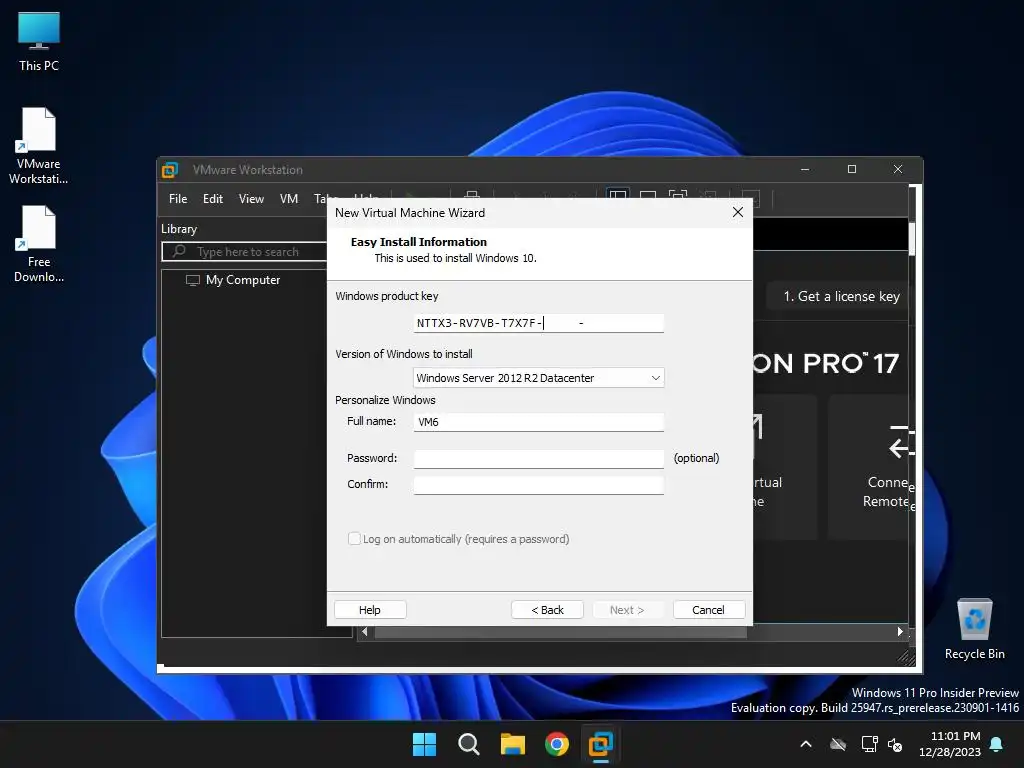The height and width of the screenshot is (768, 1024).
Task: Click the Connect to Remote Server arrow icon
Action: click(x=901, y=442)
